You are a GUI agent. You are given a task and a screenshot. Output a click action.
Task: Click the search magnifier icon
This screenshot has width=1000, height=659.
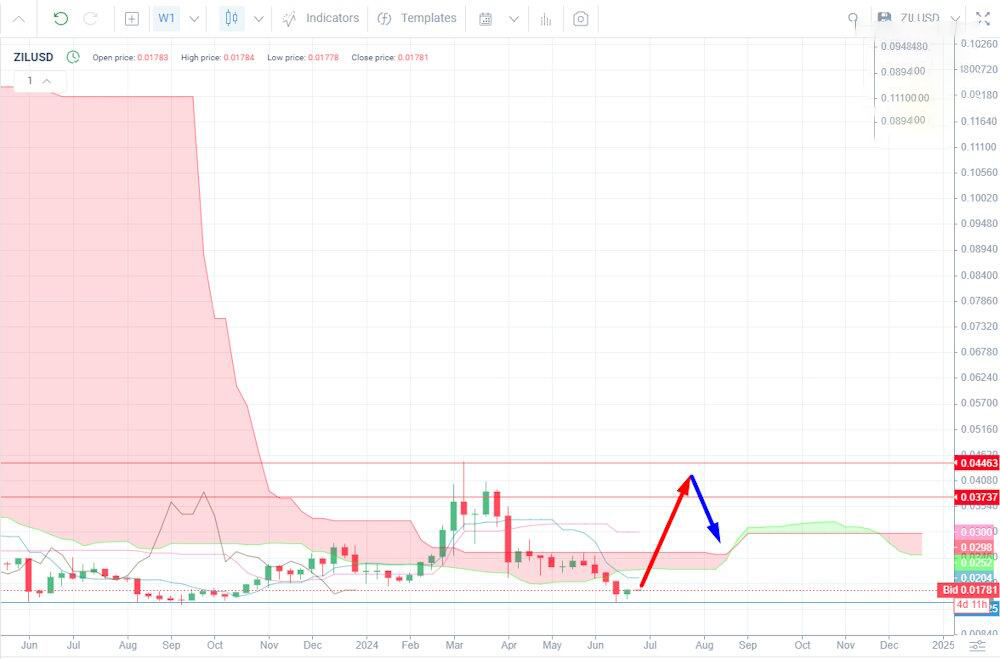pyautogui.click(x=853, y=19)
